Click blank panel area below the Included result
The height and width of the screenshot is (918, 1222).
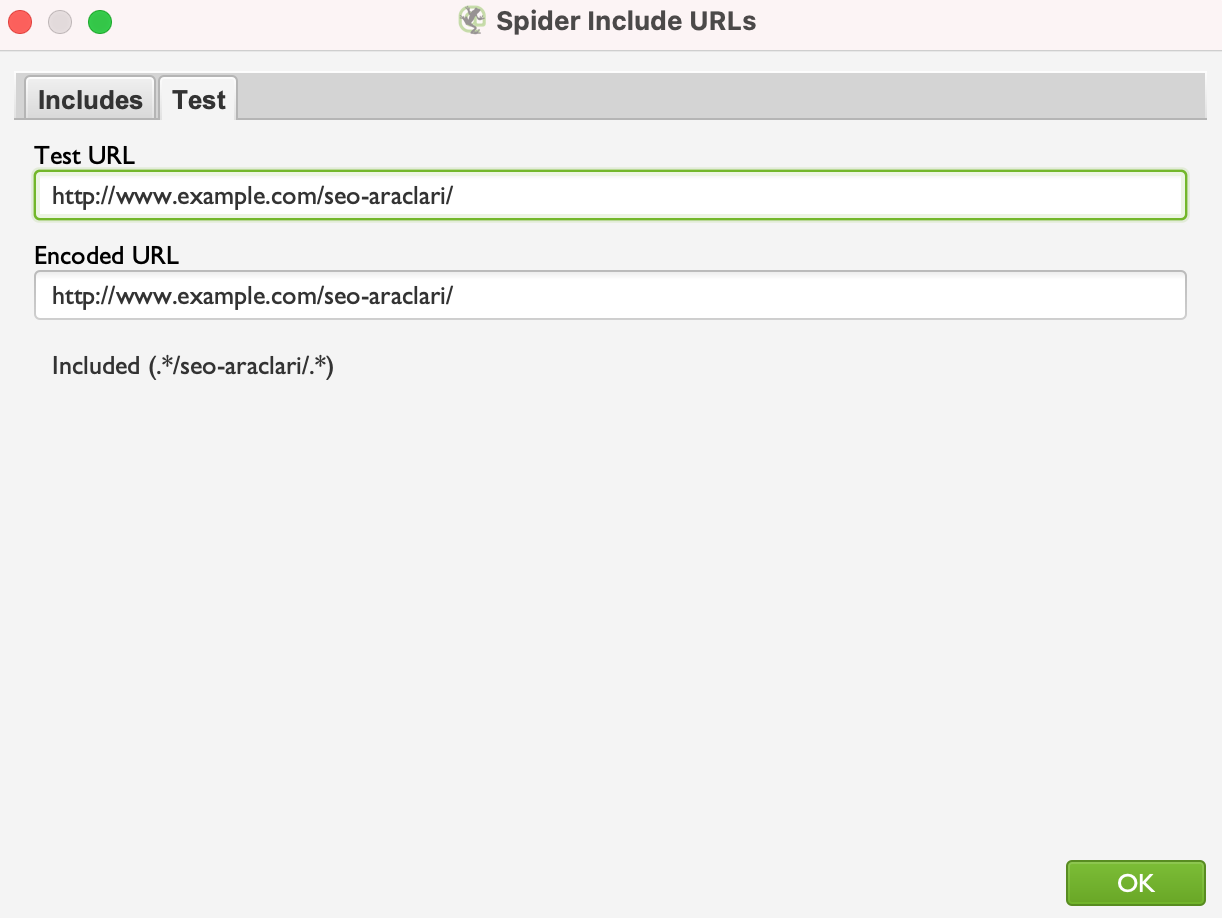point(610,610)
